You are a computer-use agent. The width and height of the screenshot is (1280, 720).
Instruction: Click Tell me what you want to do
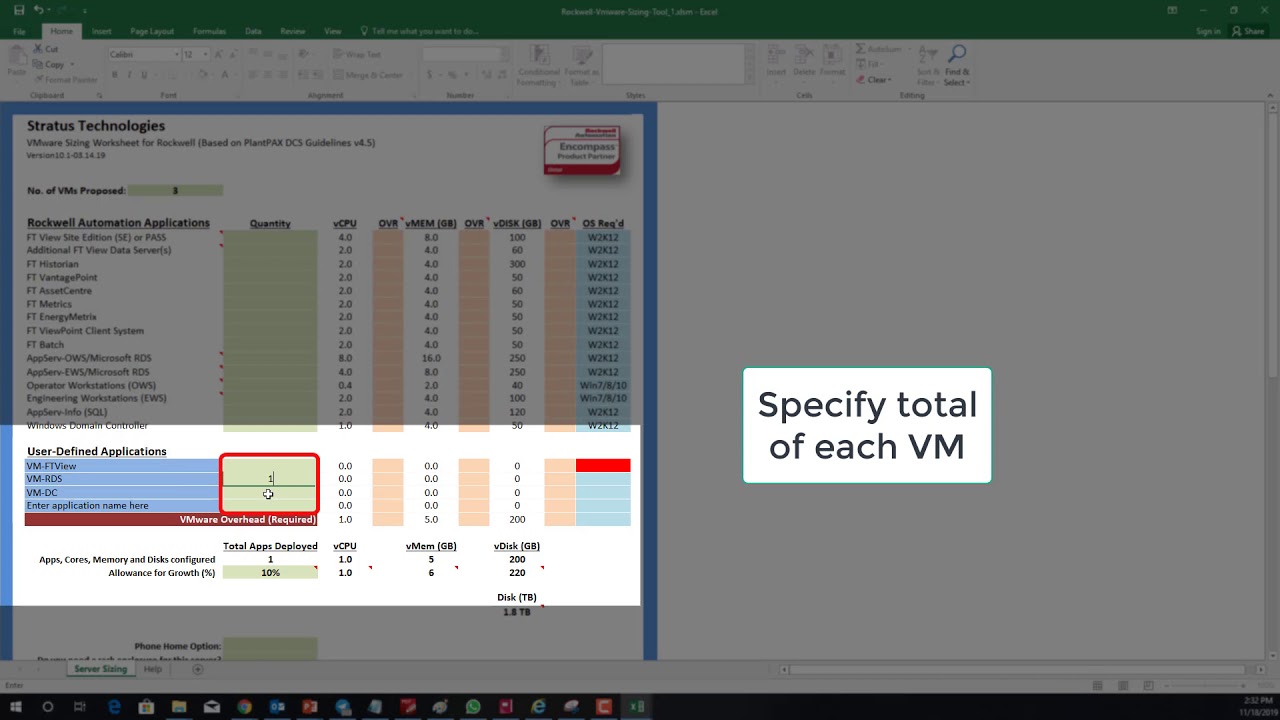420,31
